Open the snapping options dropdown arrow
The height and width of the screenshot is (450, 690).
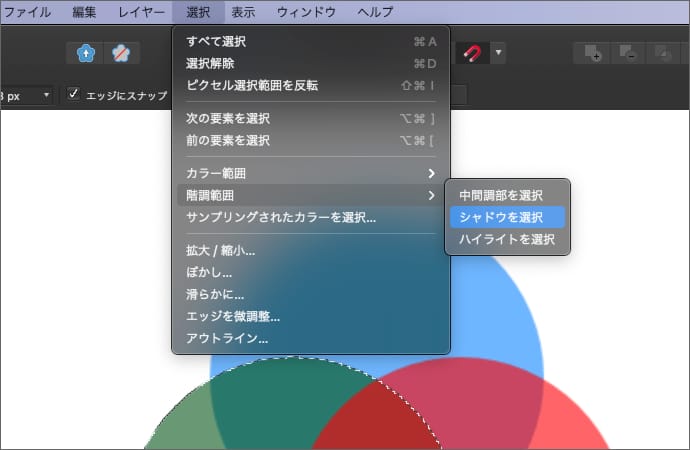click(x=498, y=53)
